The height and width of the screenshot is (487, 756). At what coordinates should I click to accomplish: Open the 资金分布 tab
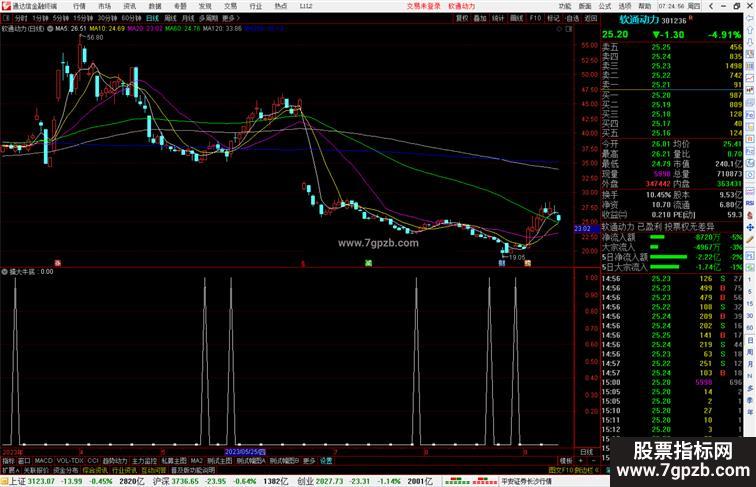click(66, 470)
